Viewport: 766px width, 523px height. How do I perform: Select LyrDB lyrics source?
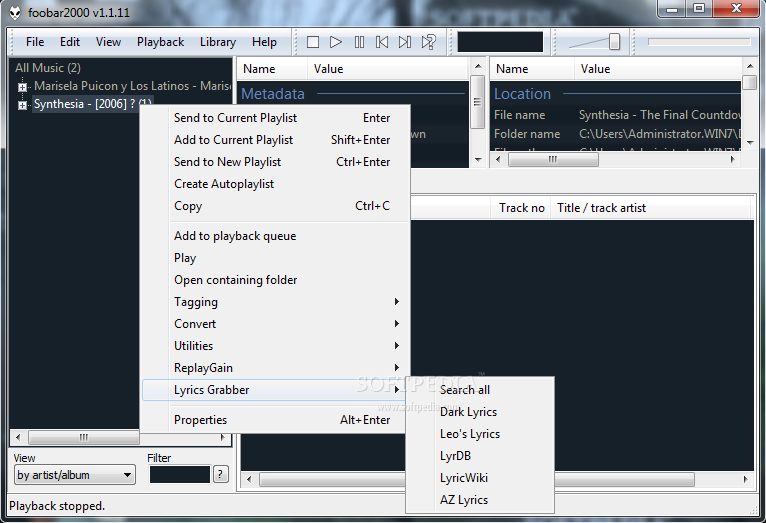pyautogui.click(x=480, y=456)
